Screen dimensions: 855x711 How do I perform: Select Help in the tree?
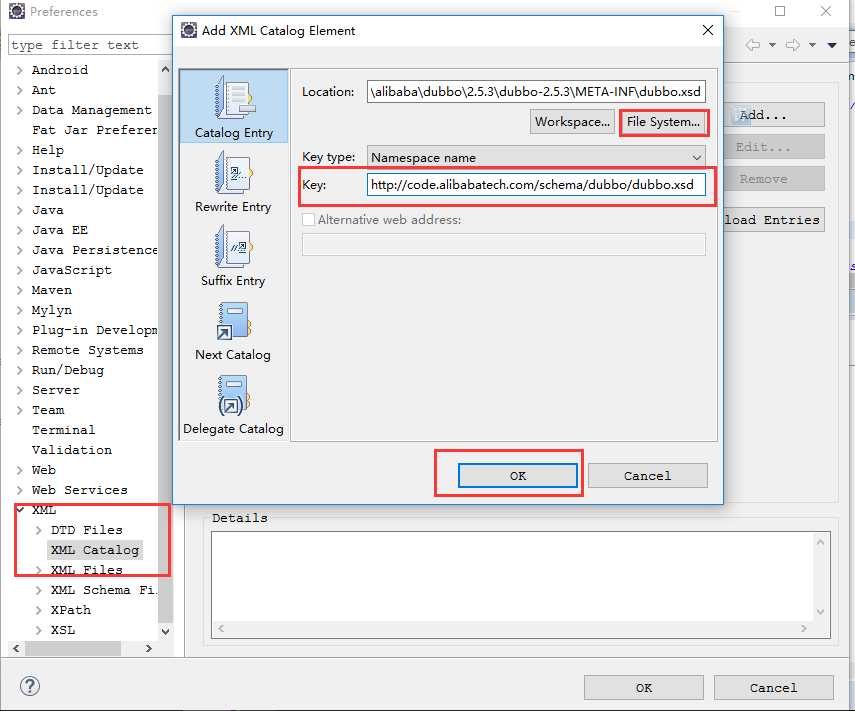47,150
